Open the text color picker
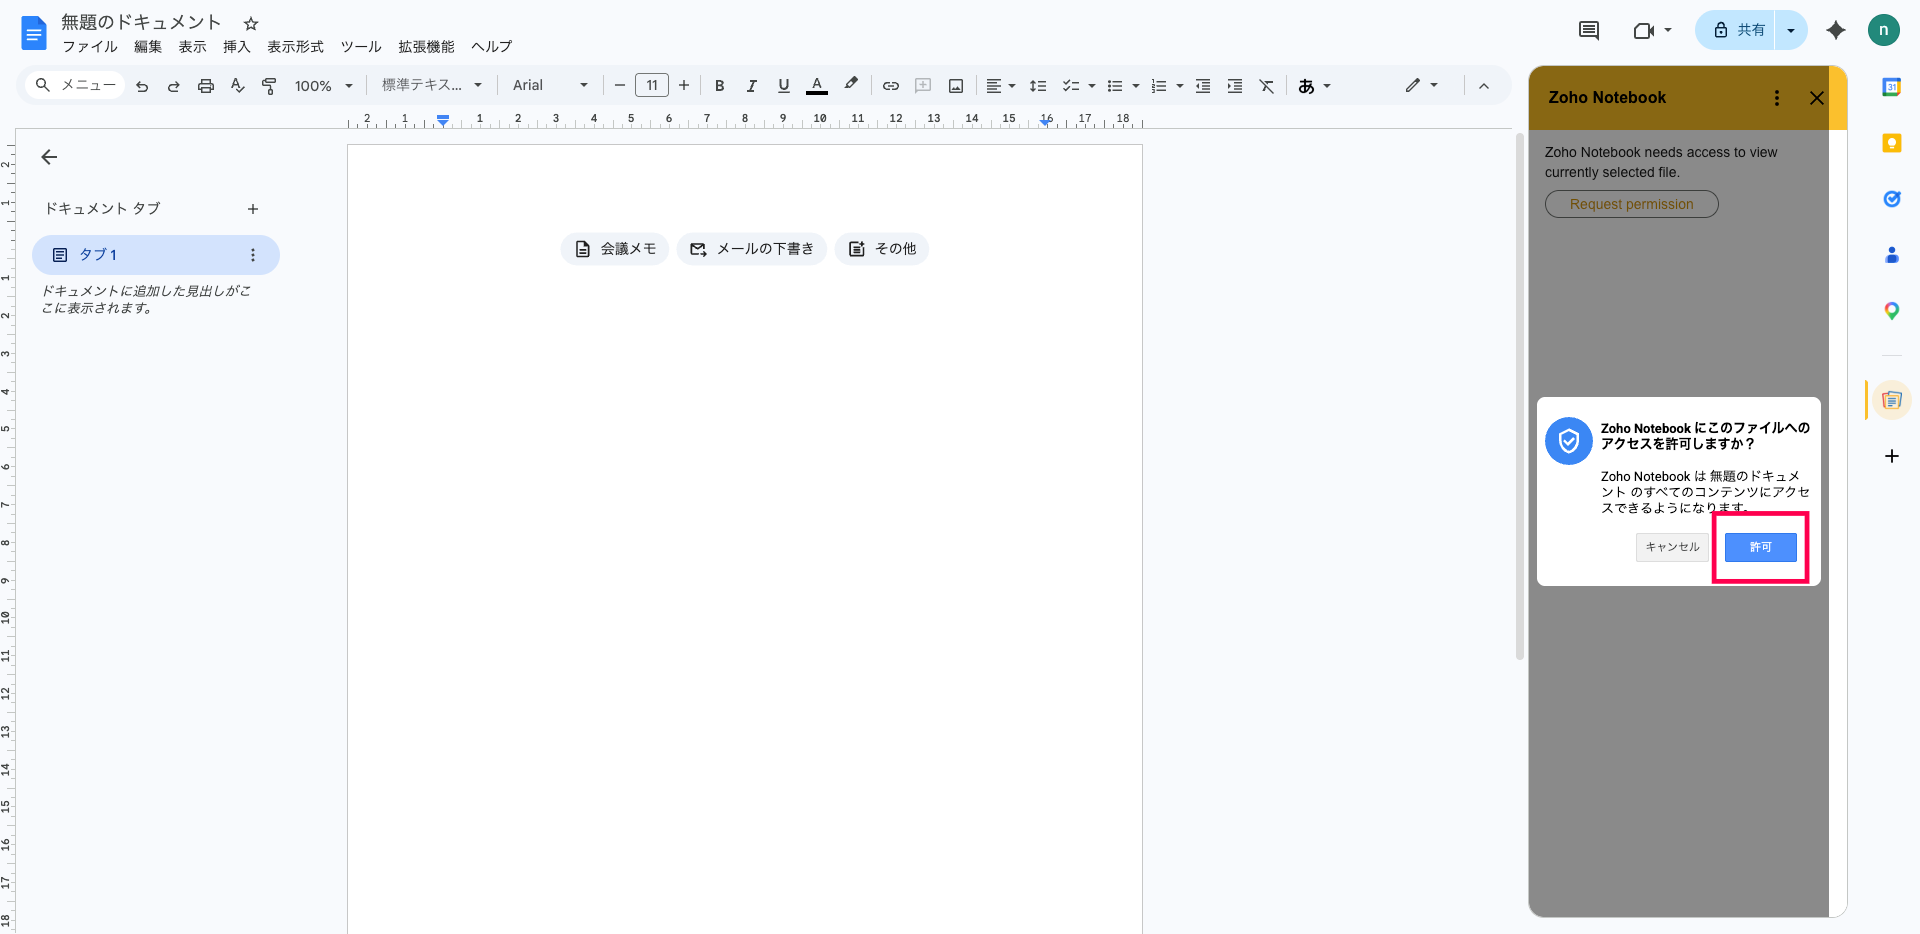This screenshot has height=934, width=1920. tap(817, 86)
